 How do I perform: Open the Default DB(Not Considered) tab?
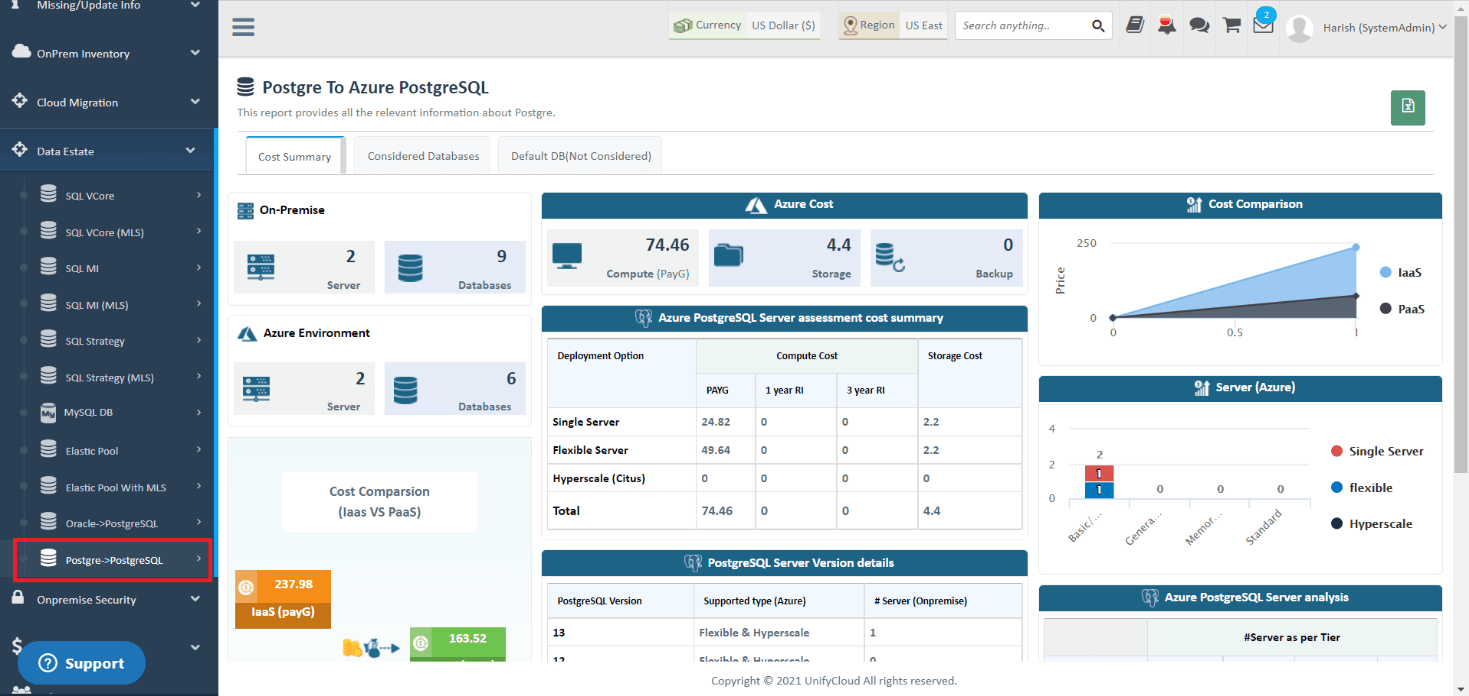(x=581, y=156)
